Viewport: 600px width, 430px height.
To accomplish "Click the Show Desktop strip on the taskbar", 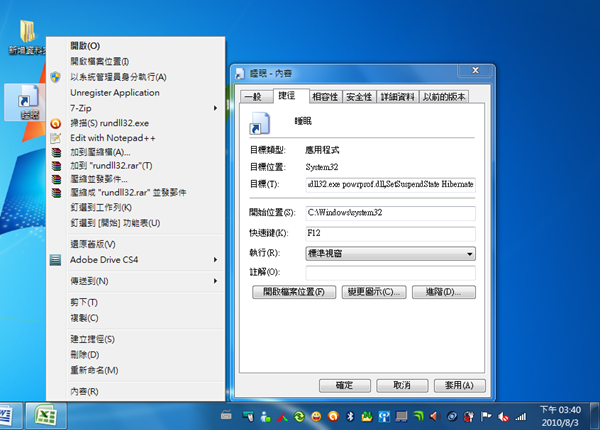I will (595, 416).
